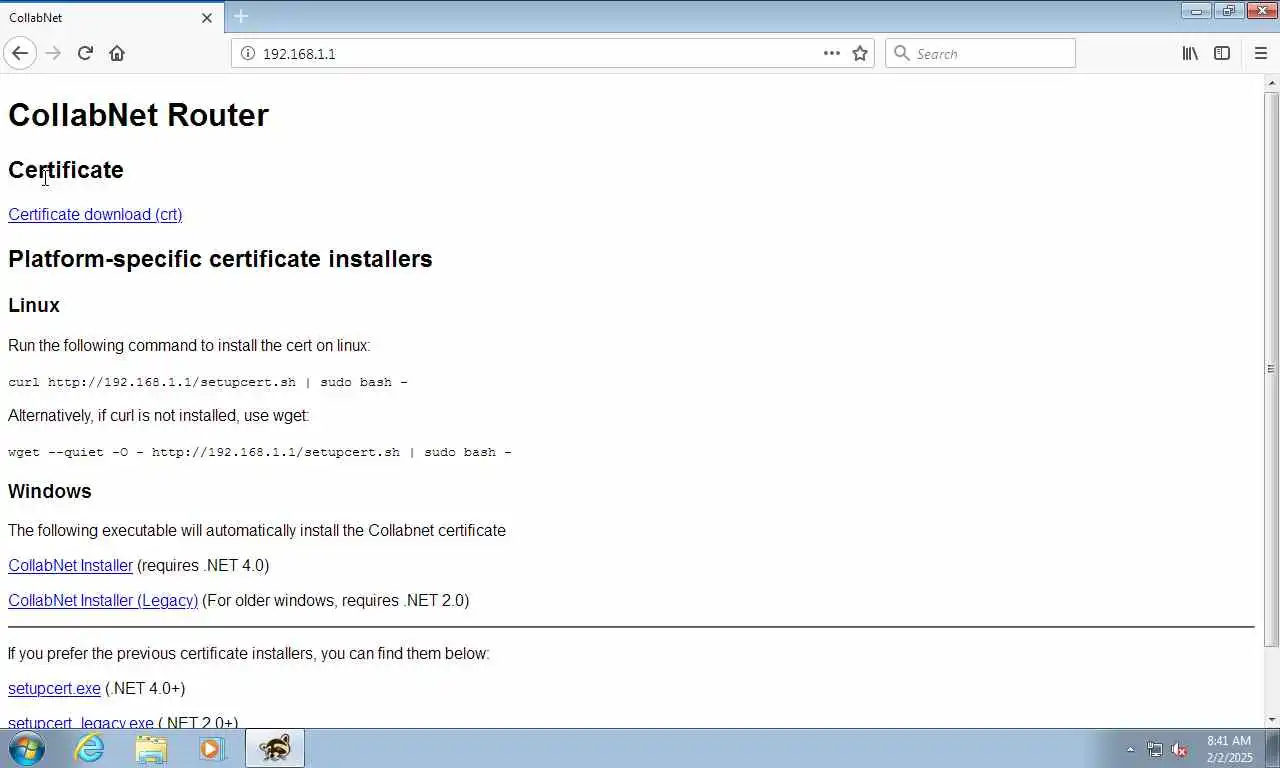Screen dimensions: 1280x768
Task: Open Windows Explorer folder on taskbar
Action: pos(151,748)
